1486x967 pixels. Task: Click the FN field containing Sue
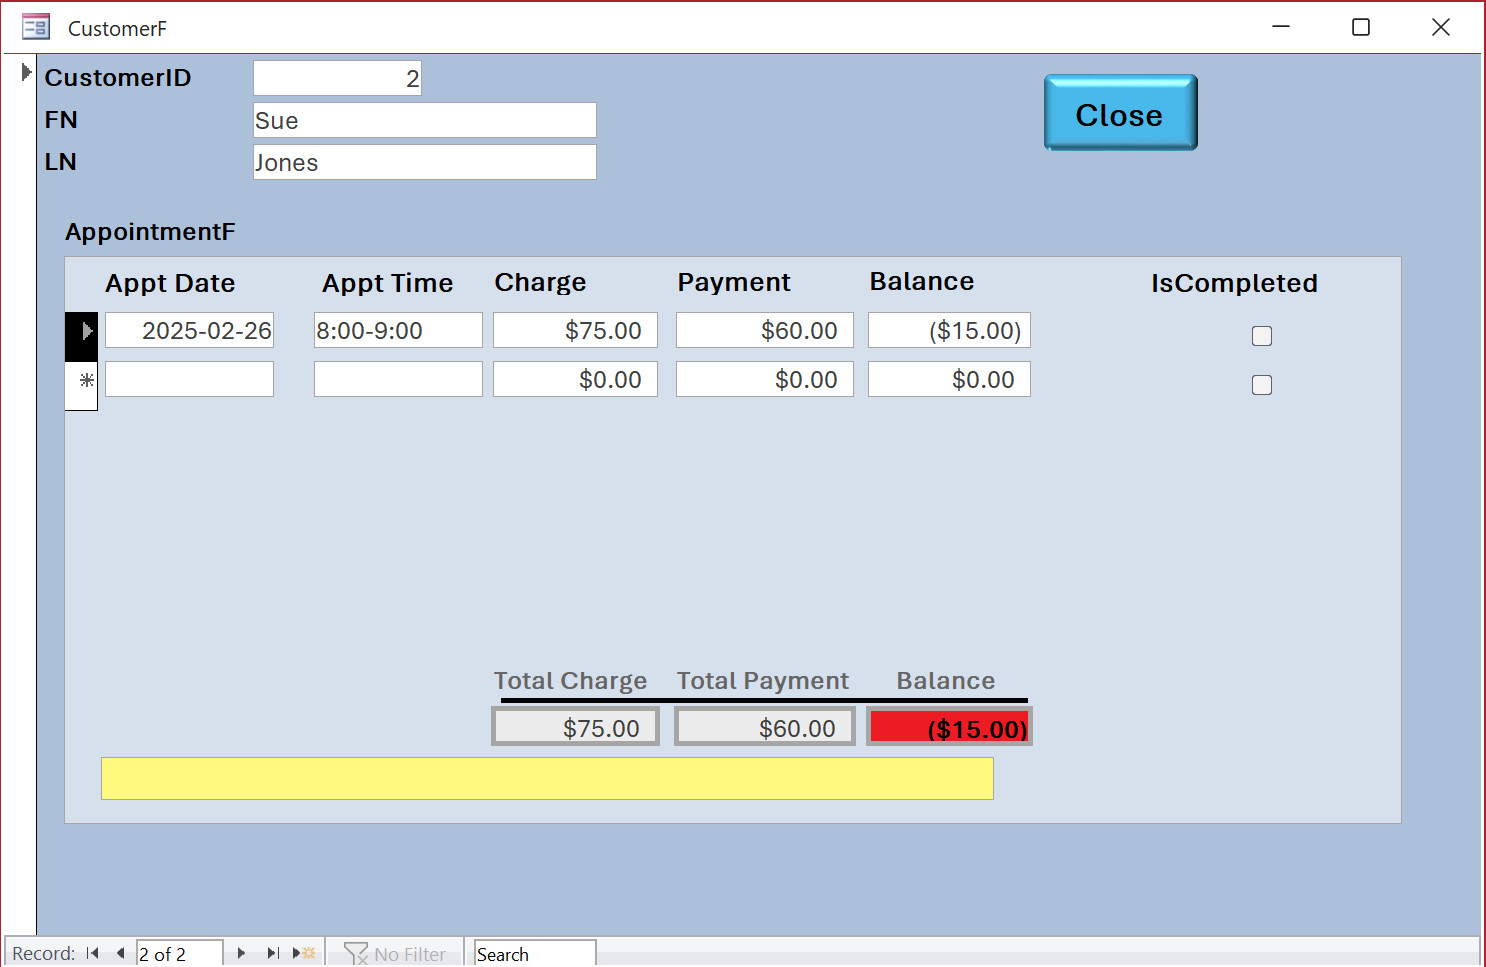(x=424, y=120)
